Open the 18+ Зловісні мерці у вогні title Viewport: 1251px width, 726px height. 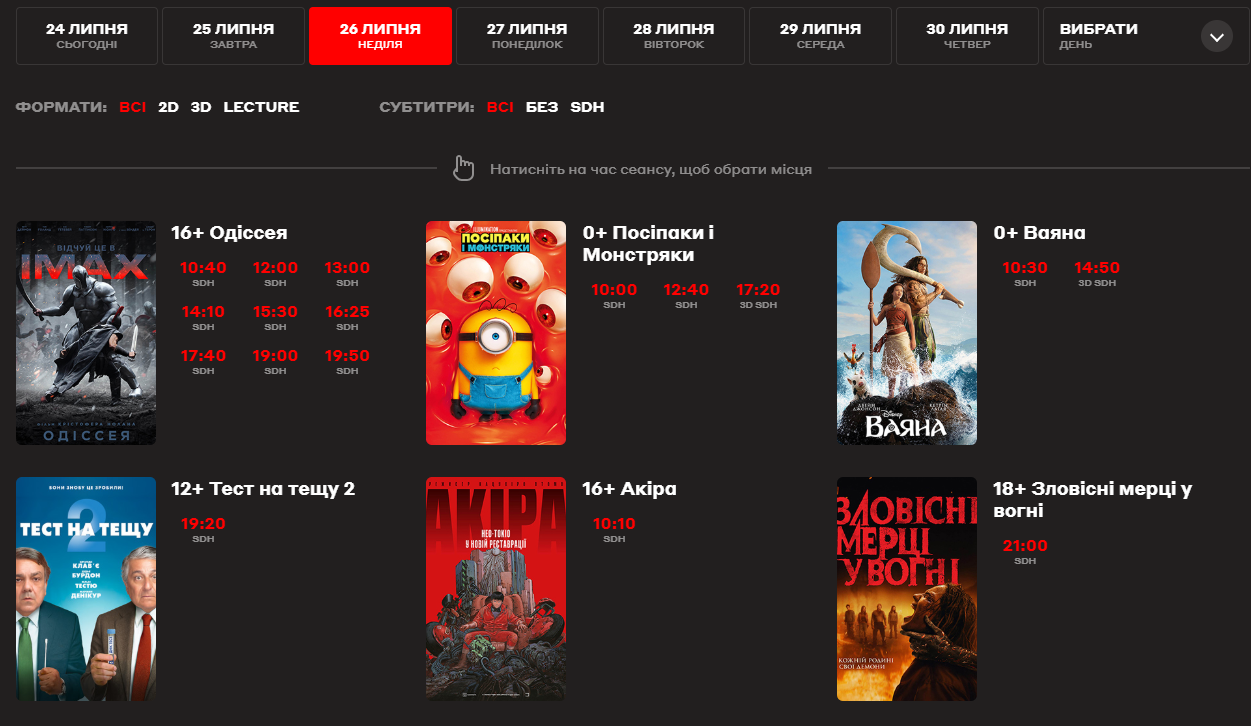pyautogui.click(x=1093, y=500)
